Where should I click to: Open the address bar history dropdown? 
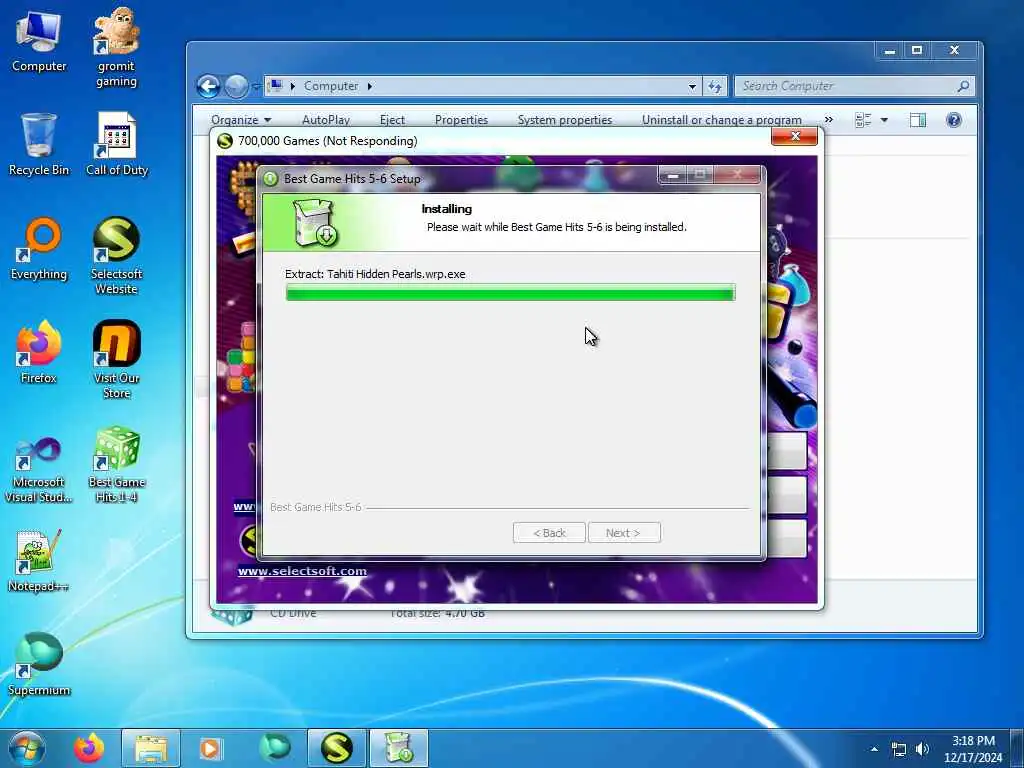[x=692, y=86]
